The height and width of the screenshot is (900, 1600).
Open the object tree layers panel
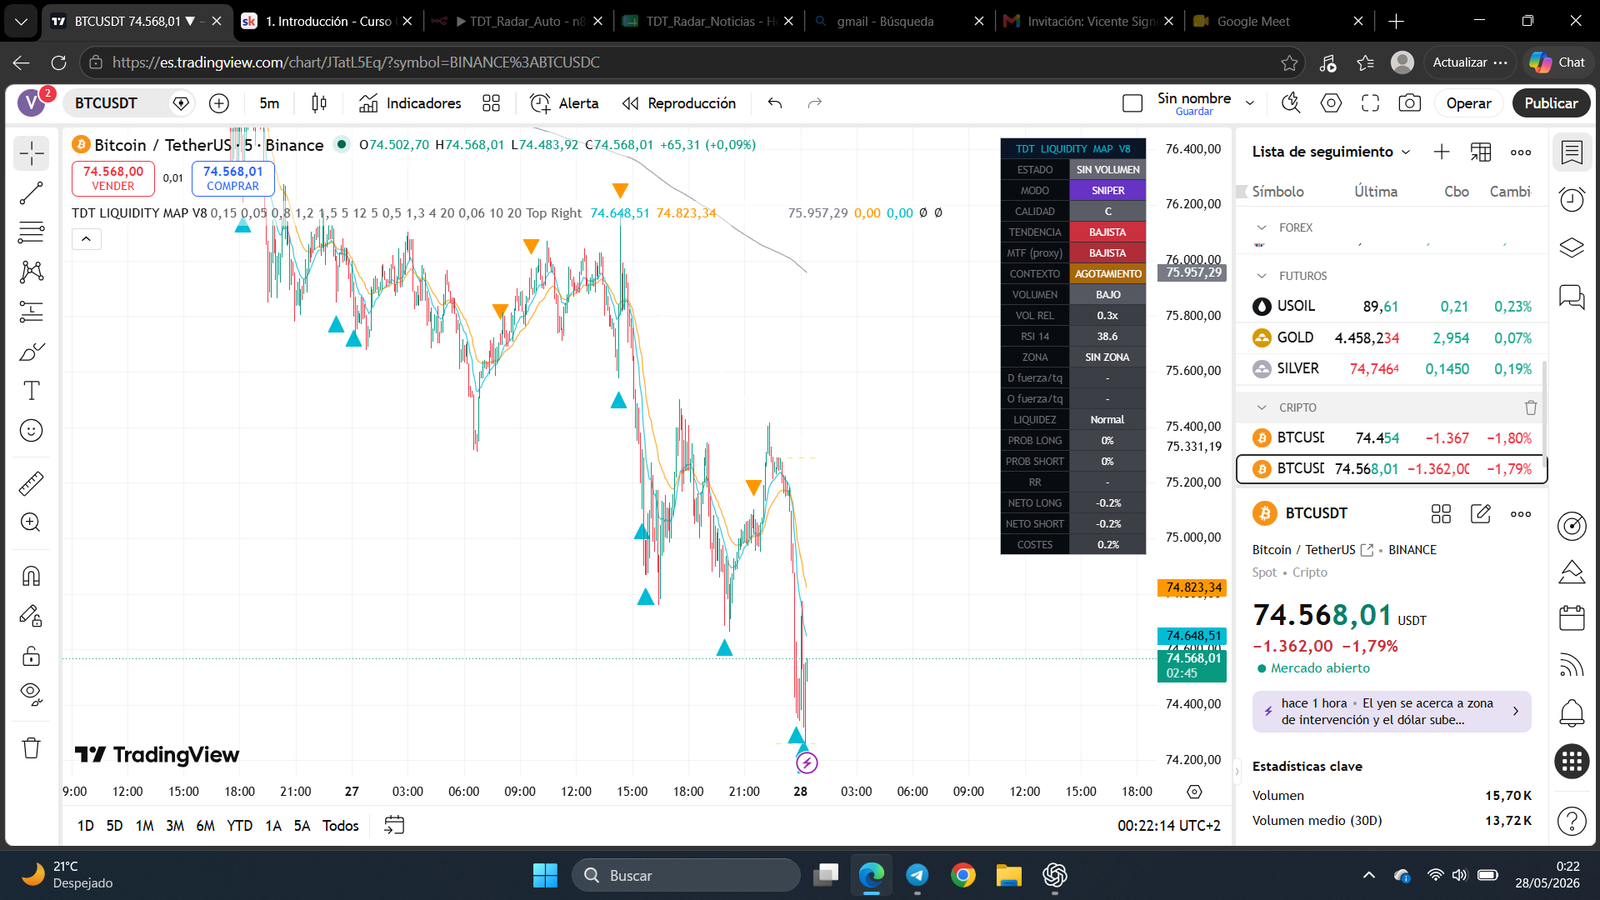1572,247
